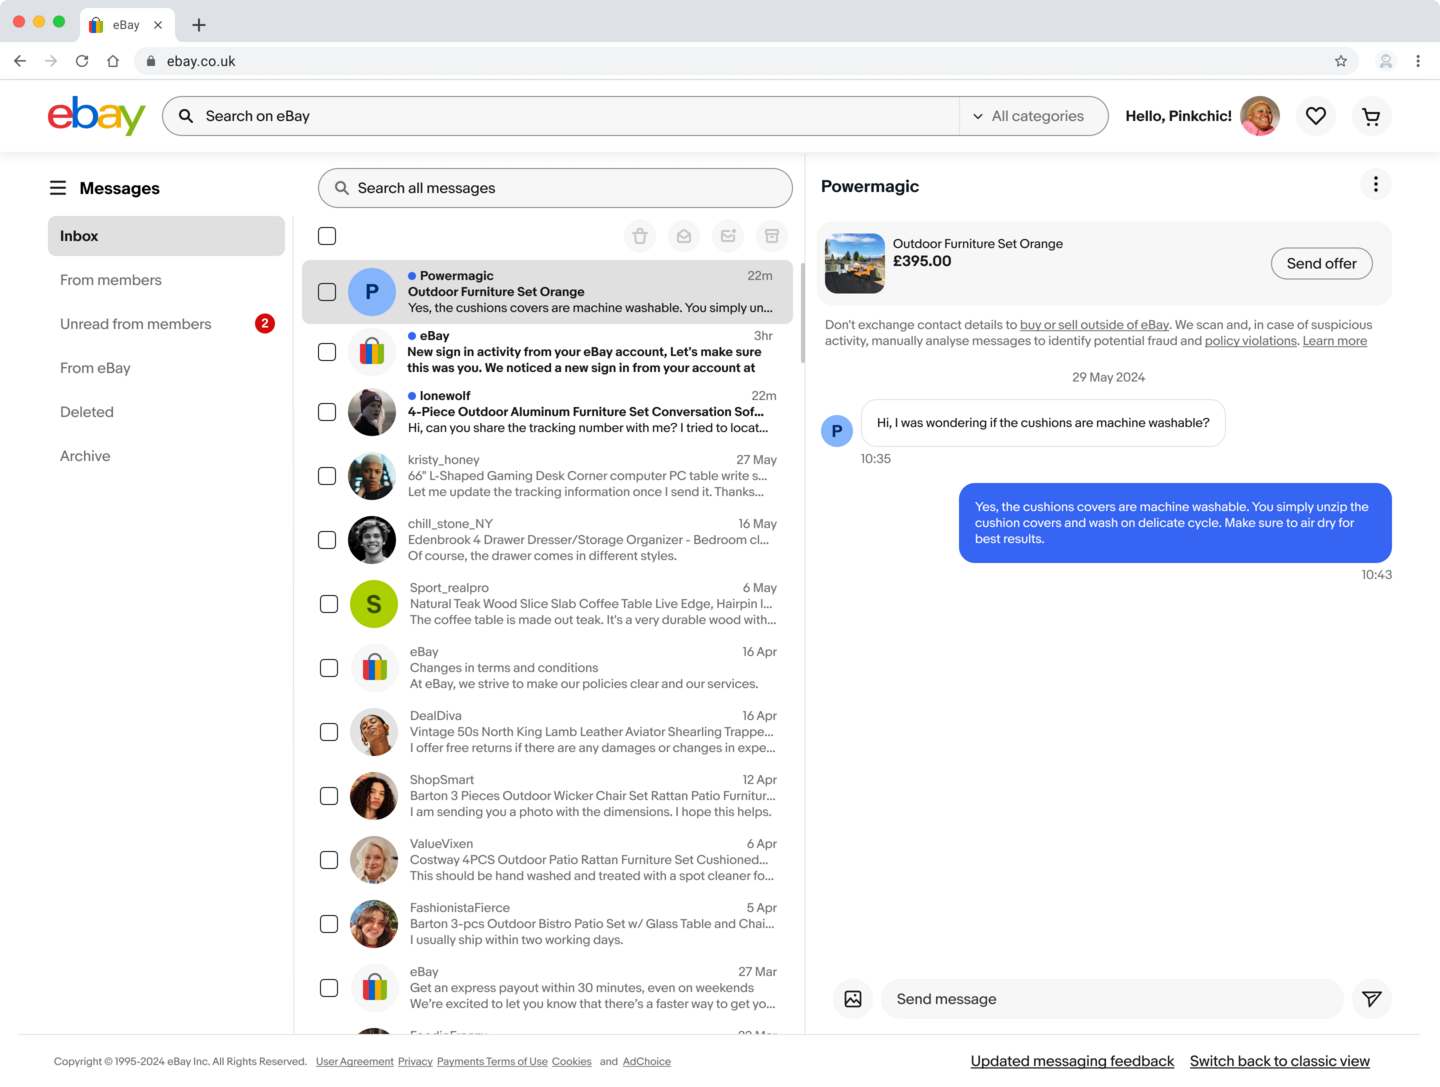Open eBay Changes in terms and conditions message
1440x1087 pixels.
pos(548,668)
